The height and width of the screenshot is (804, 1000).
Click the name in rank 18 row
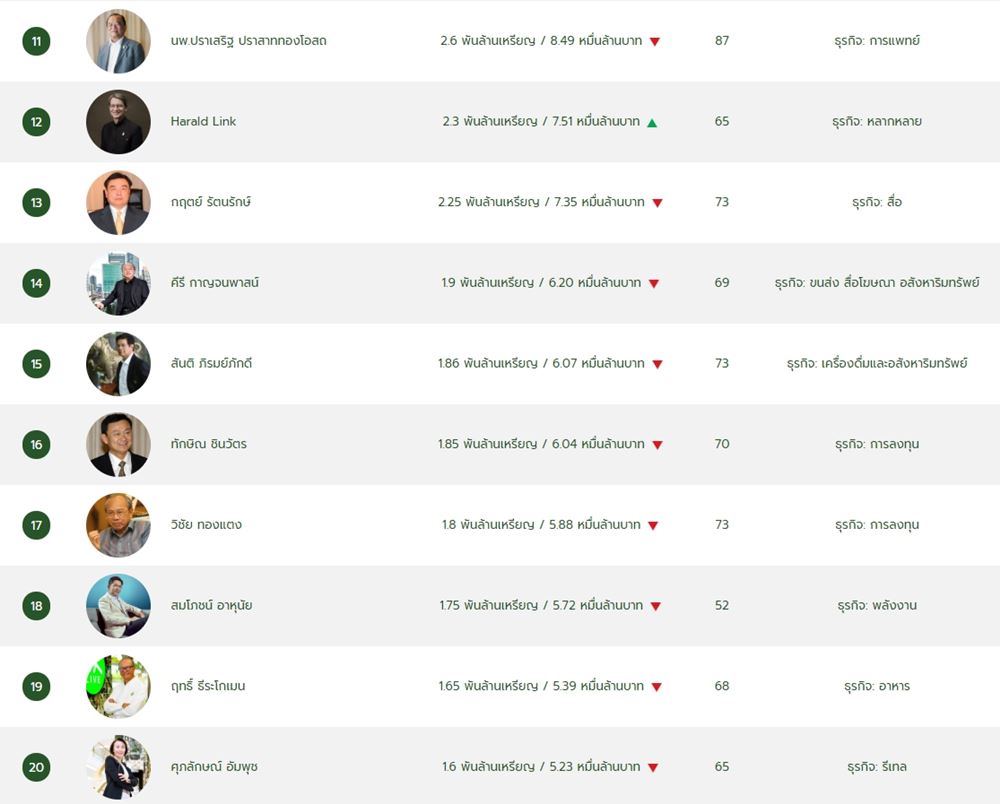[211, 605]
